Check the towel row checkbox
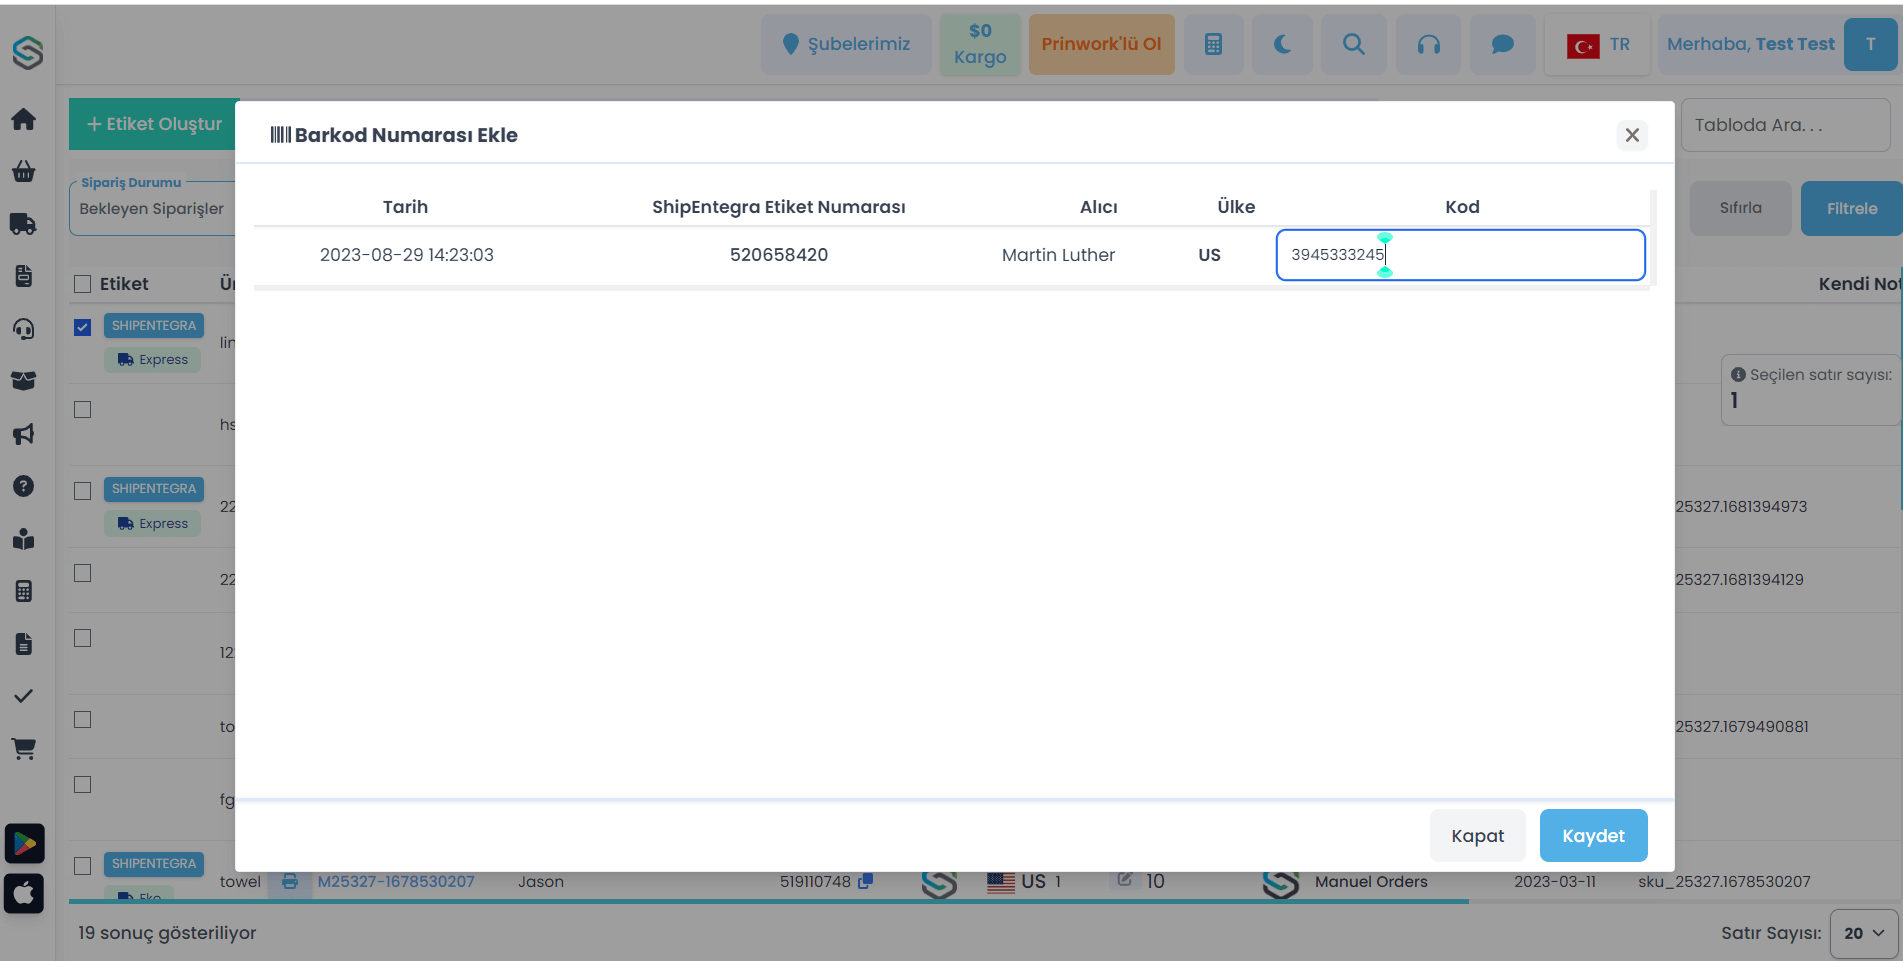 point(83,866)
